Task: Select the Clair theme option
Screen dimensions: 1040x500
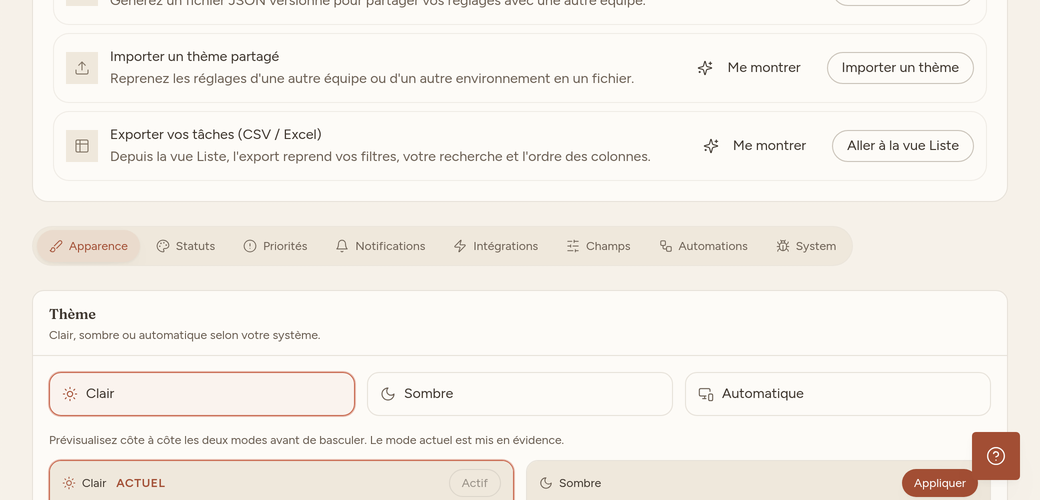Action: tap(202, 394)
